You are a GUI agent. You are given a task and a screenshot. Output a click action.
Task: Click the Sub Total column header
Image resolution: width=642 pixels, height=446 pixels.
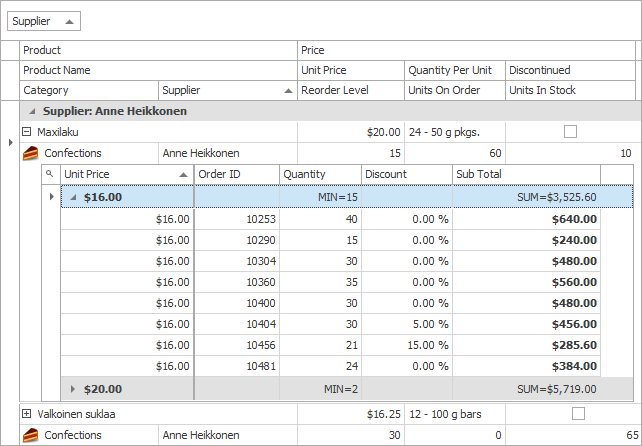click(526, 174)
